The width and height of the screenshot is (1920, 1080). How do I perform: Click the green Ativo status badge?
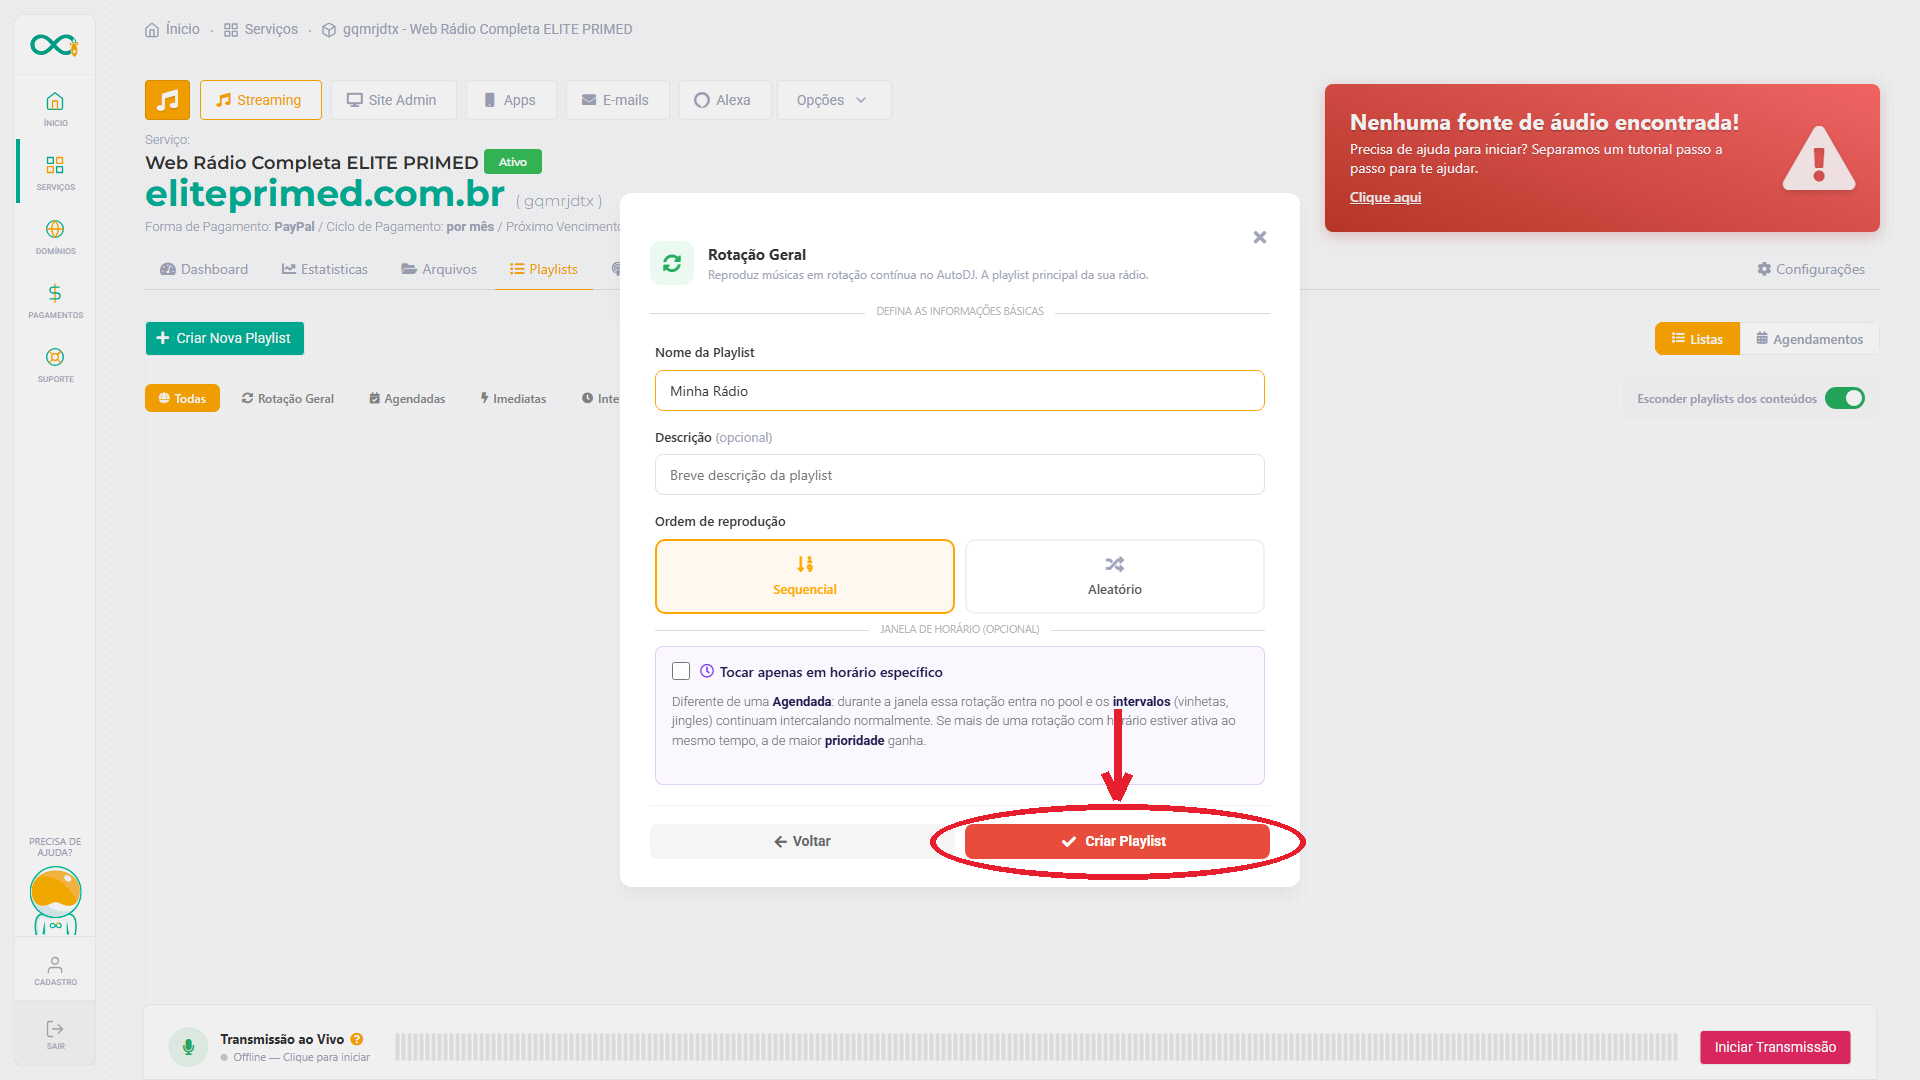(x=513, y=162)
